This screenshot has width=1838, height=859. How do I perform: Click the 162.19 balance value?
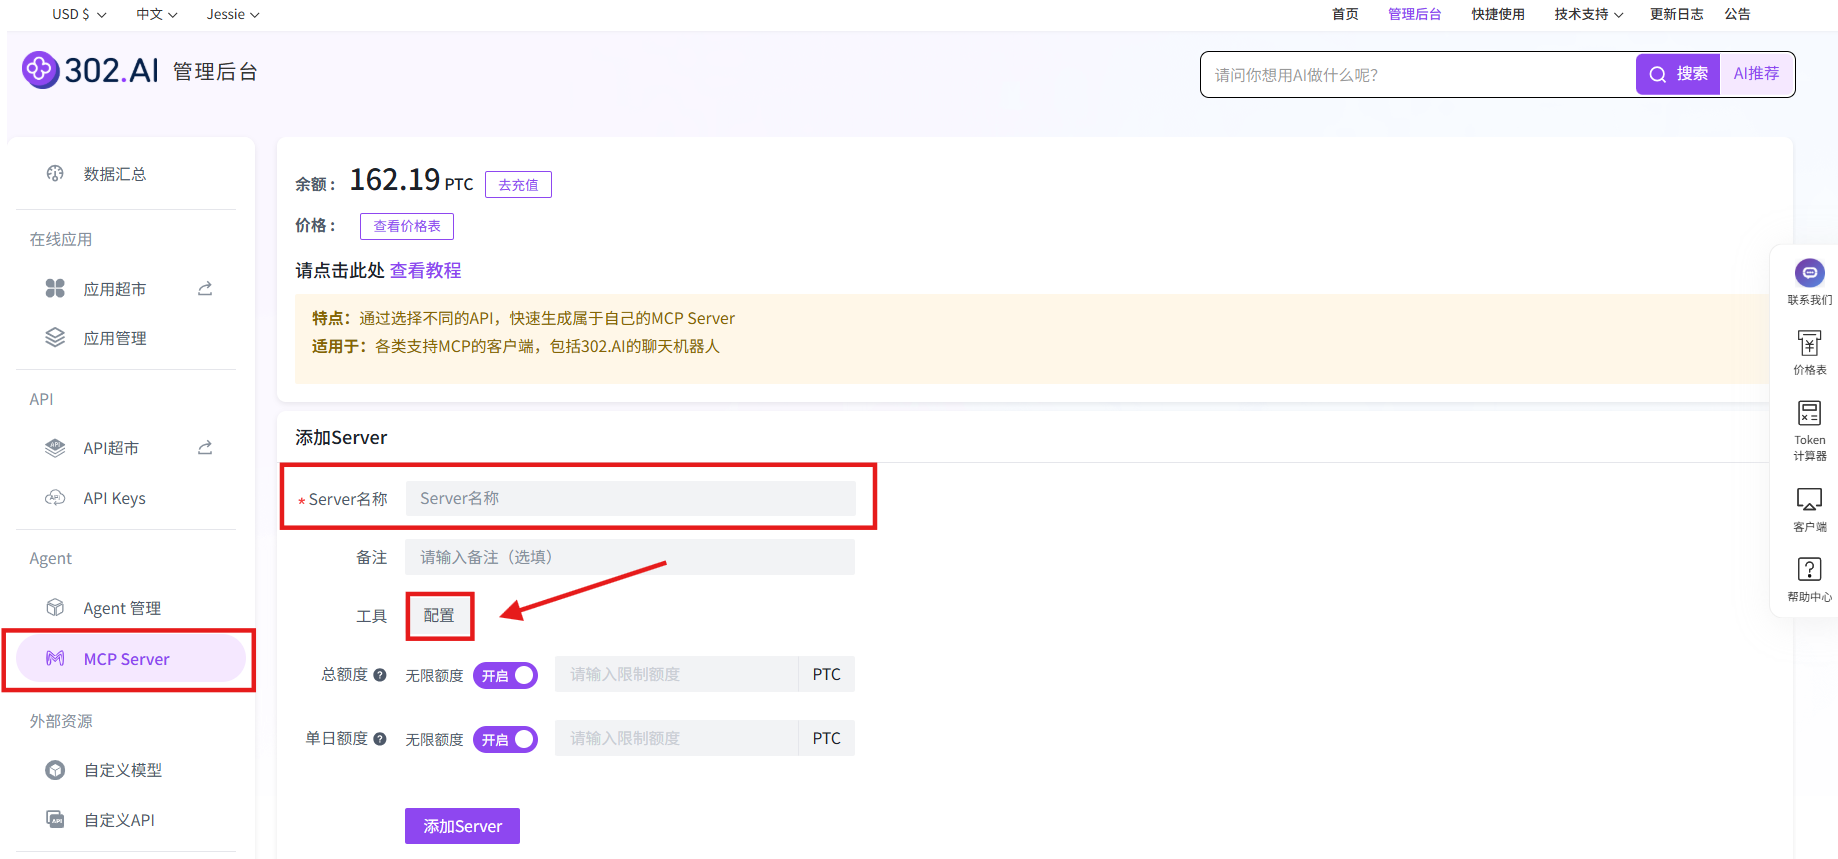(x=395, y=180)
